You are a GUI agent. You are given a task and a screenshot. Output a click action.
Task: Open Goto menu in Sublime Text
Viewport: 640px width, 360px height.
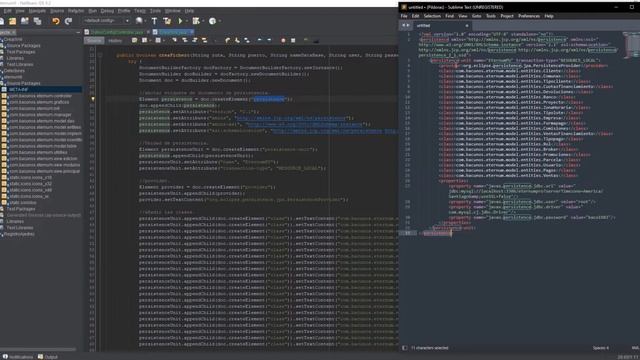tap(476, 16)
